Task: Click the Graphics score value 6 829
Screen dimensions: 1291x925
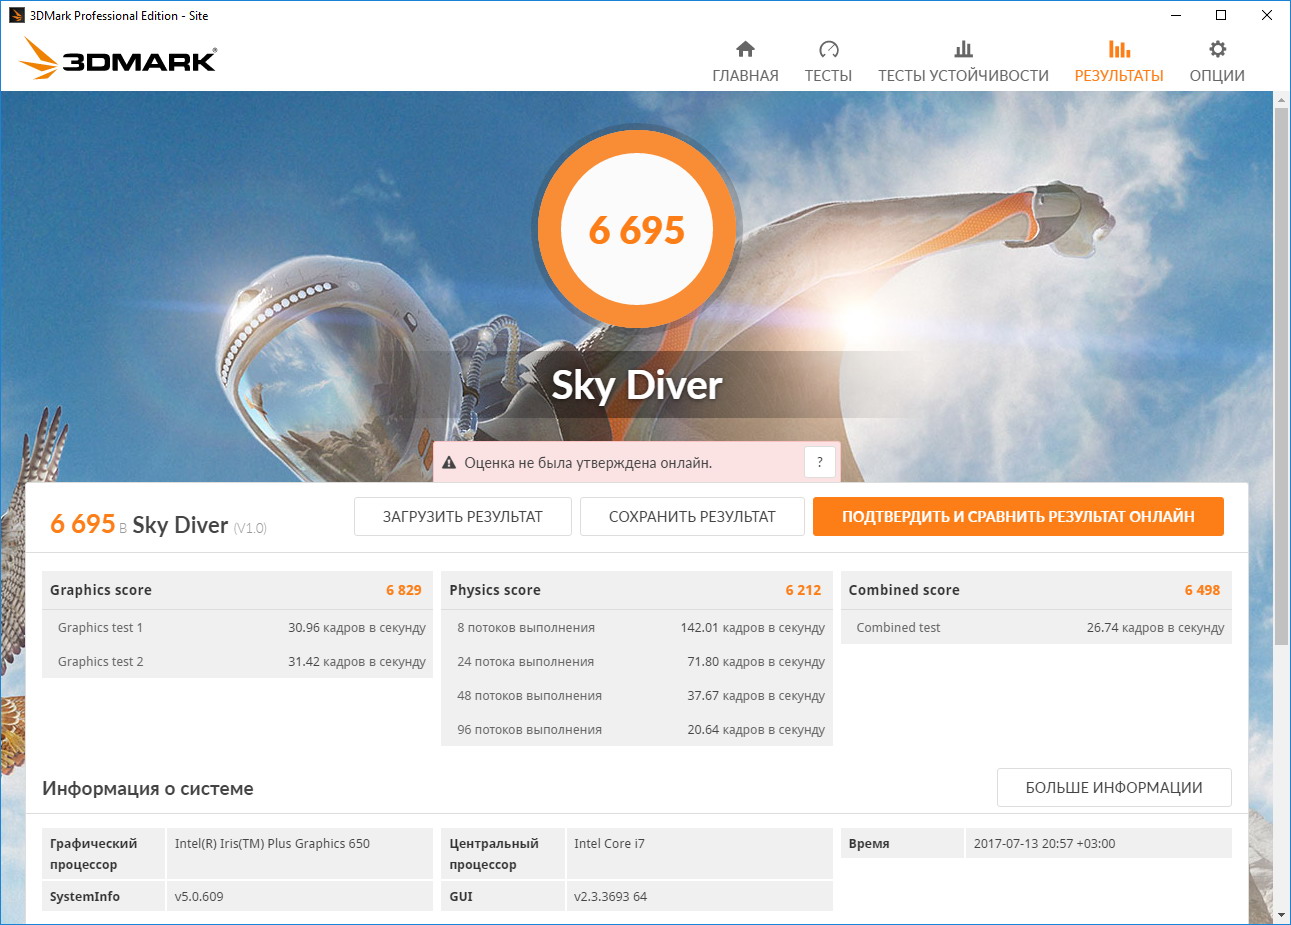Action: pyautogui.click(x=404, y=590)
